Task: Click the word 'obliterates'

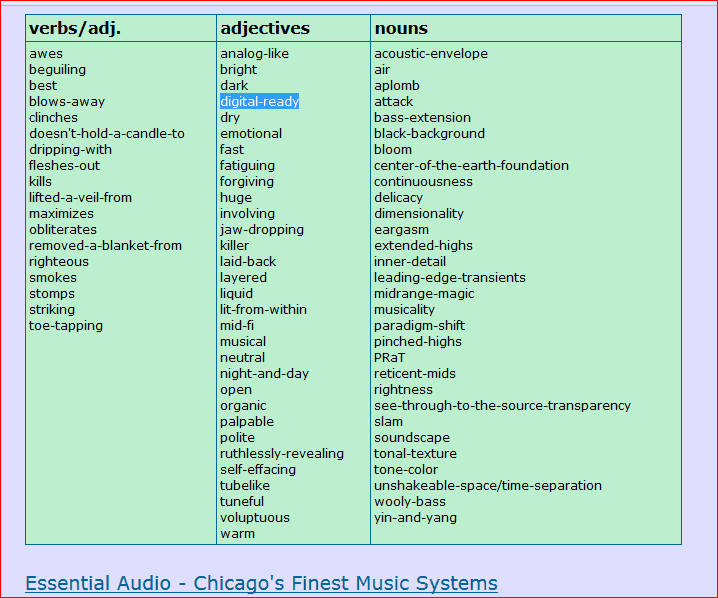Action: [x=63, y=230]
